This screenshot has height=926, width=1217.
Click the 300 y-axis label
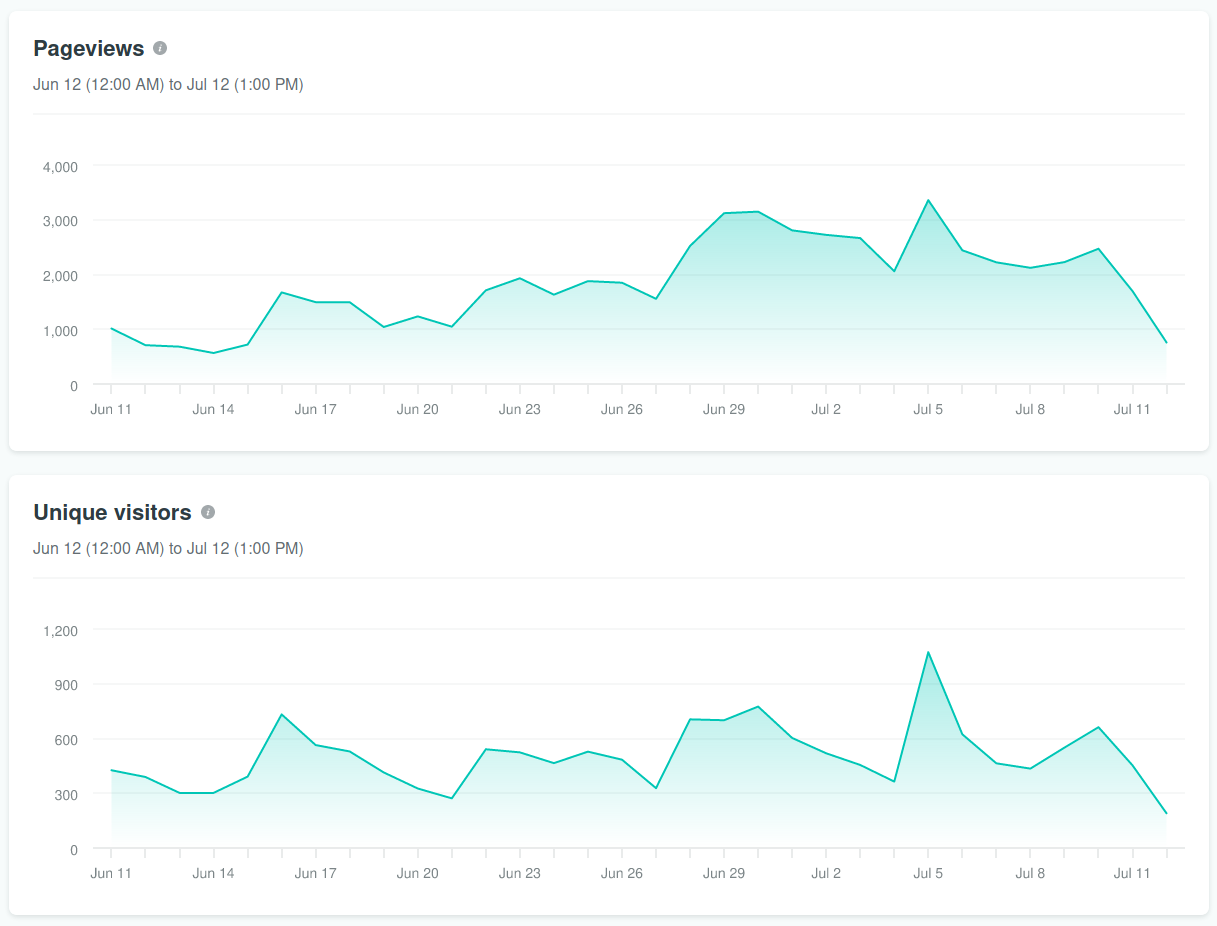pyautogui.click(x=67, y=795)
